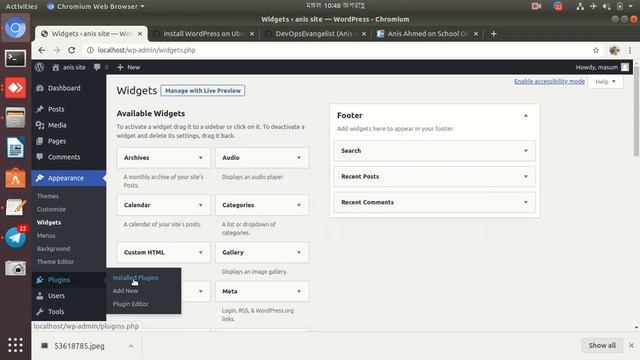Switch to DevOpsEvangelist tab

315,34
